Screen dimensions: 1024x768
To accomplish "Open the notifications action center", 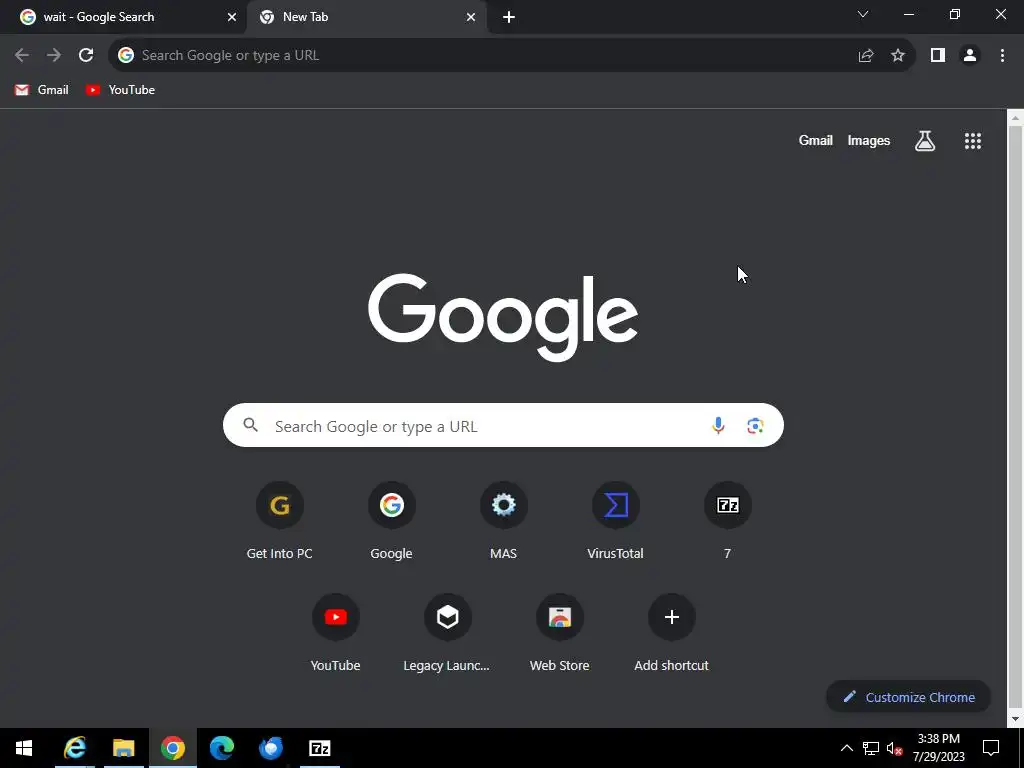I will click(991, 748).
